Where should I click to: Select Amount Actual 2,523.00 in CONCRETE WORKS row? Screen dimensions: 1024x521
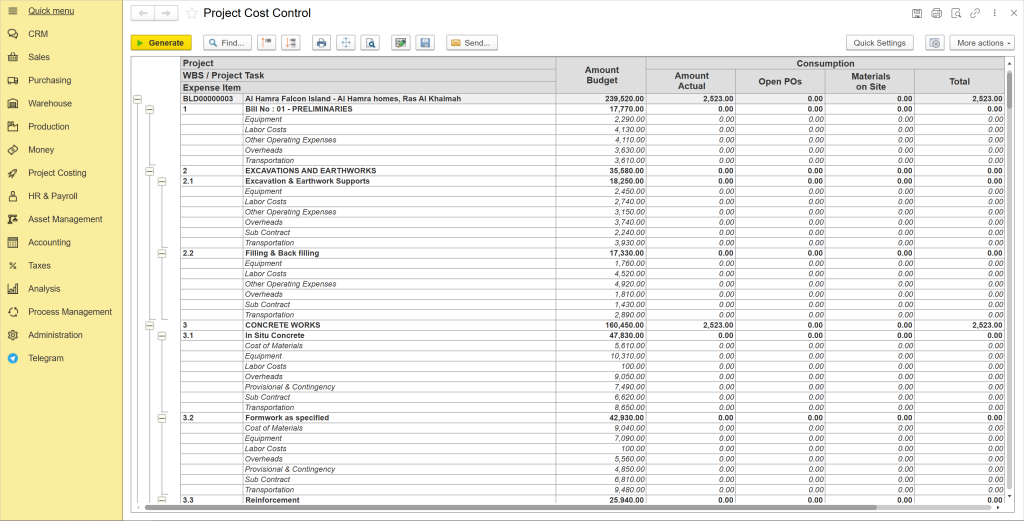click(691, 325)
